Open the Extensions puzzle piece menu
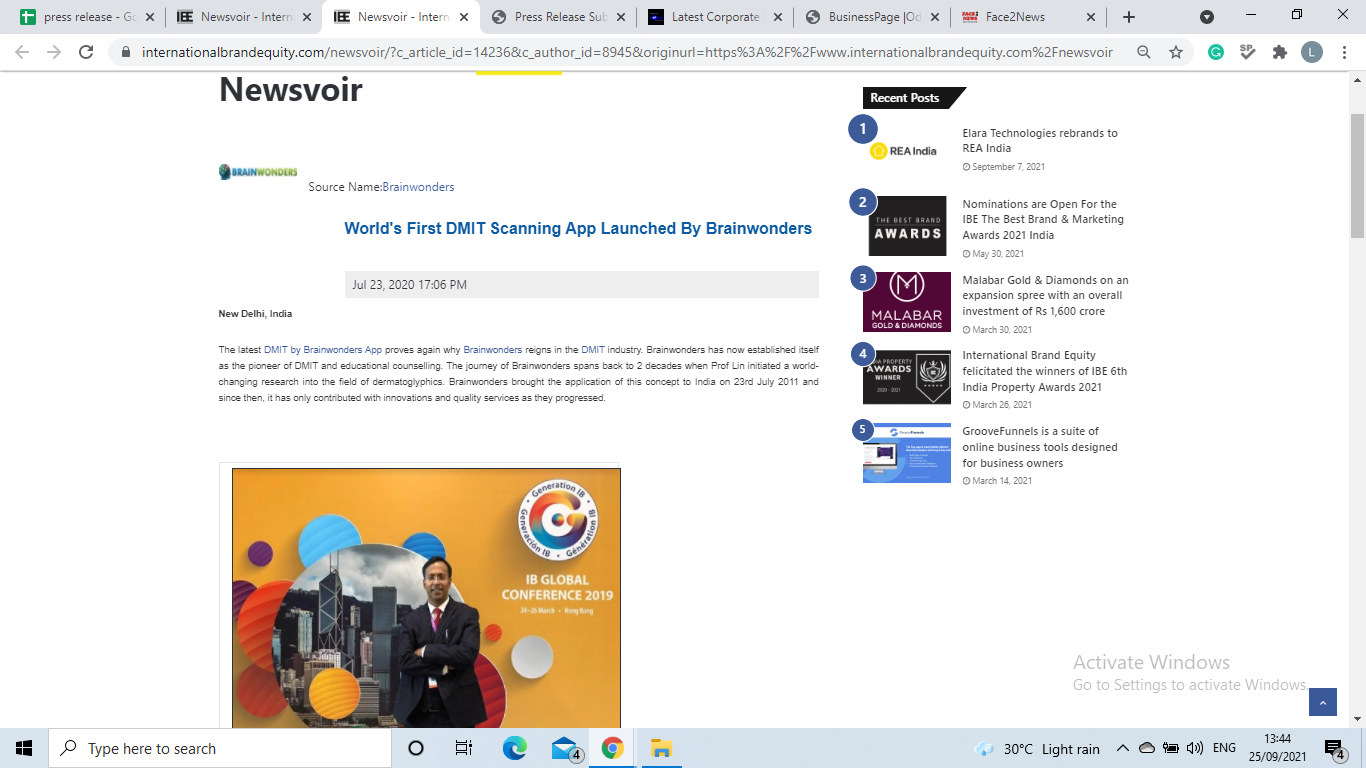Image resolution: width=1366 pixels, height=768 pixels. (x=1279, y=52)
